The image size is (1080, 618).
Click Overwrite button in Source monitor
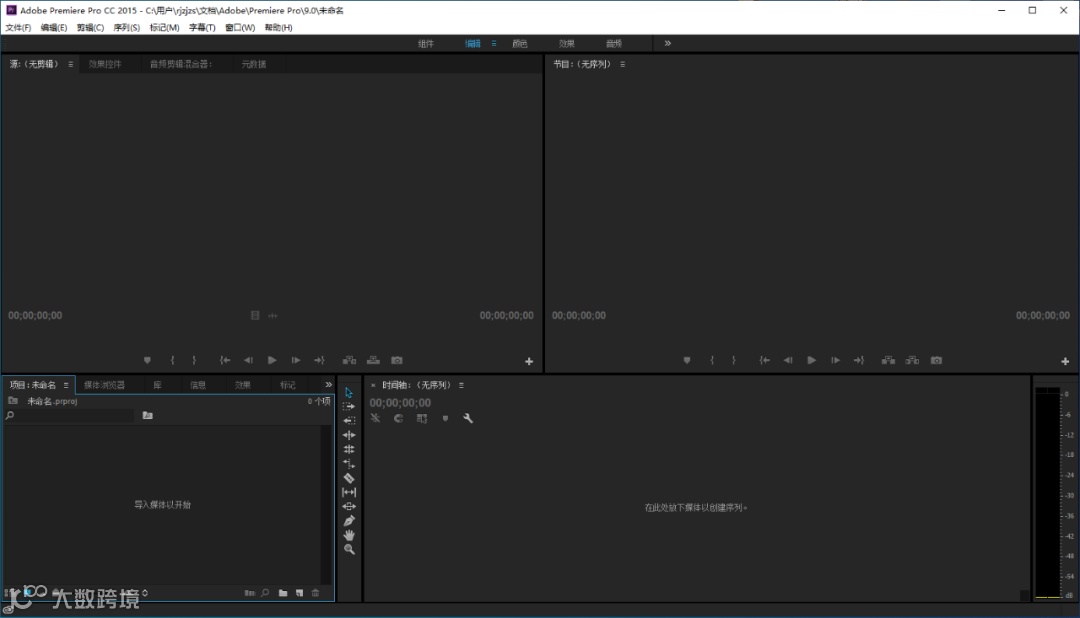click(373, 360)
